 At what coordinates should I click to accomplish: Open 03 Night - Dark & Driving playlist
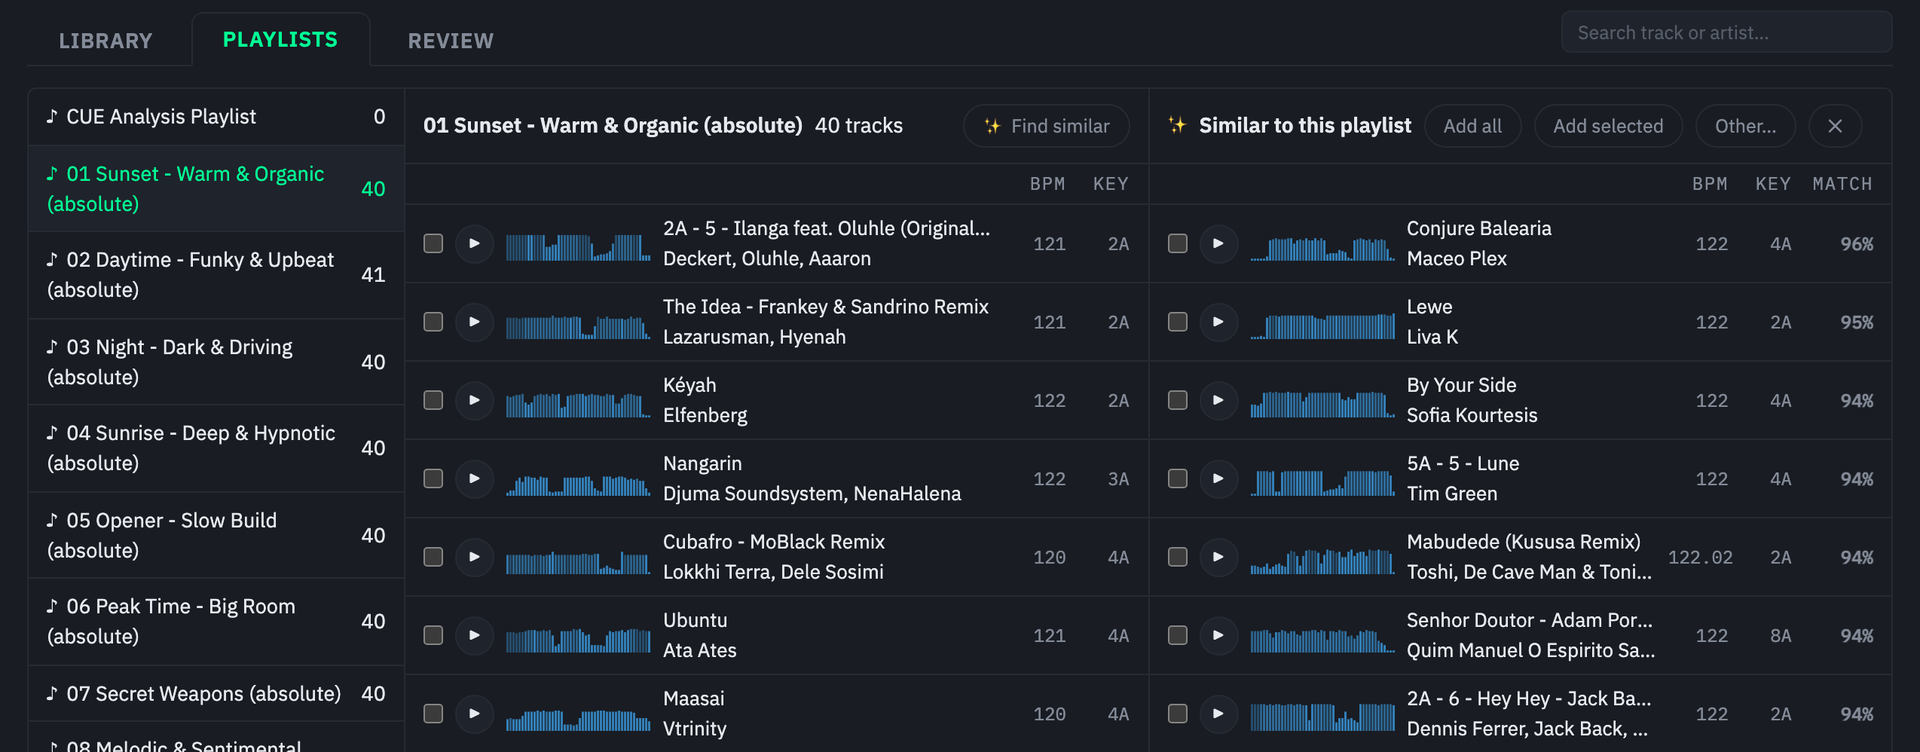216,362
